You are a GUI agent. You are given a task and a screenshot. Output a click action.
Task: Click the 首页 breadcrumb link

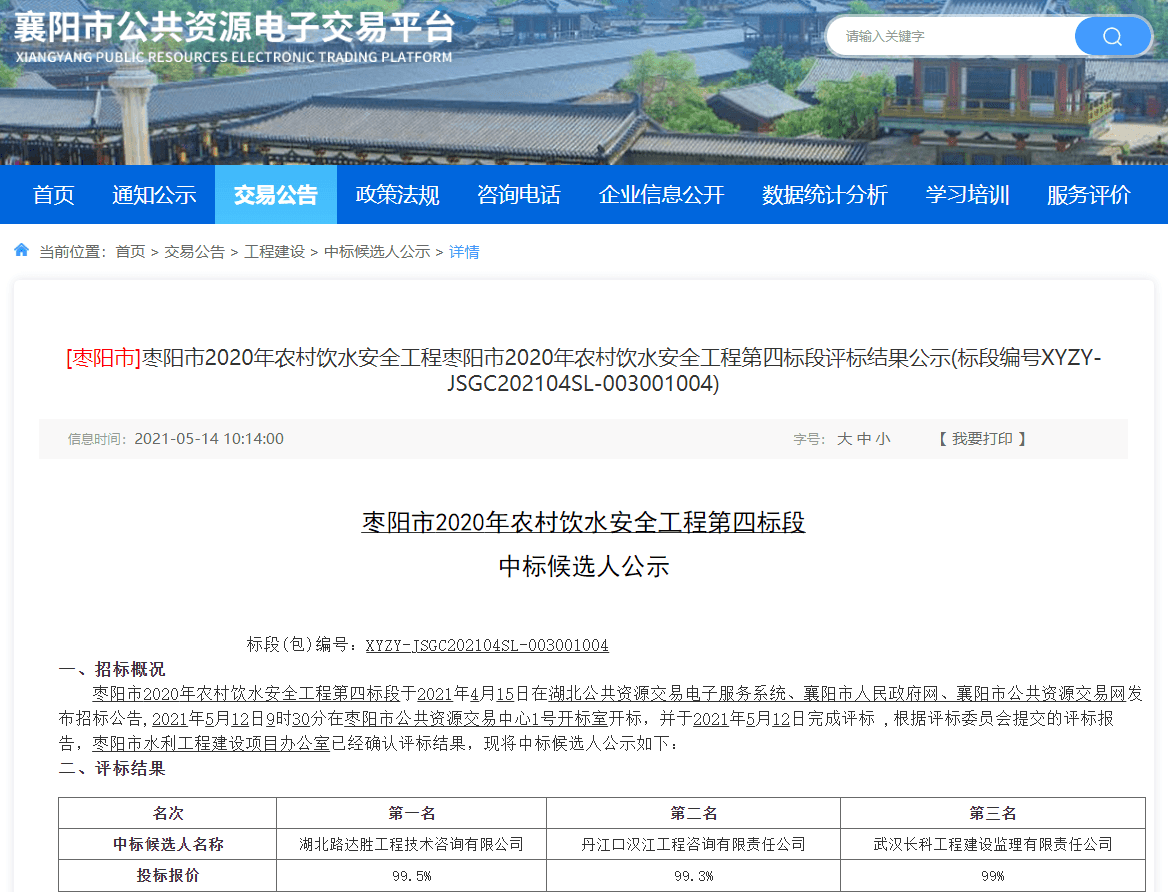tap(130, 252)
